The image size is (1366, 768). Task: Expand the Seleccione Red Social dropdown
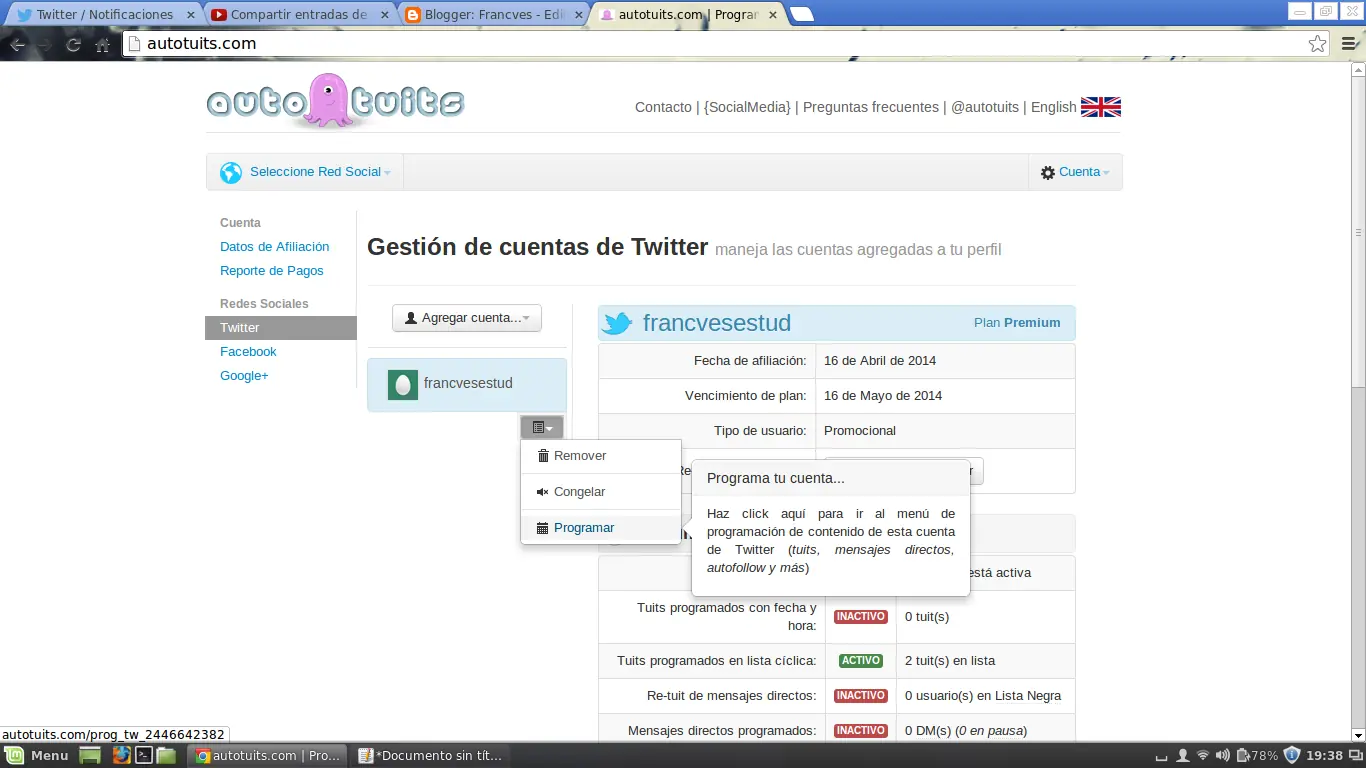(306, 172)
